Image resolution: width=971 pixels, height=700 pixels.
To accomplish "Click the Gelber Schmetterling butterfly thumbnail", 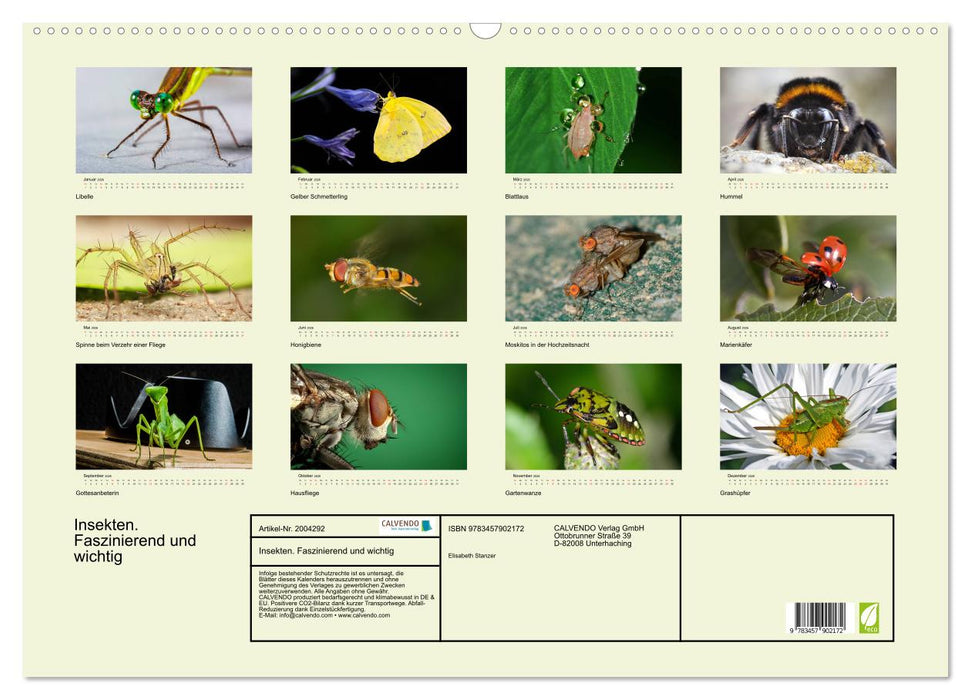I will [378, 122].
